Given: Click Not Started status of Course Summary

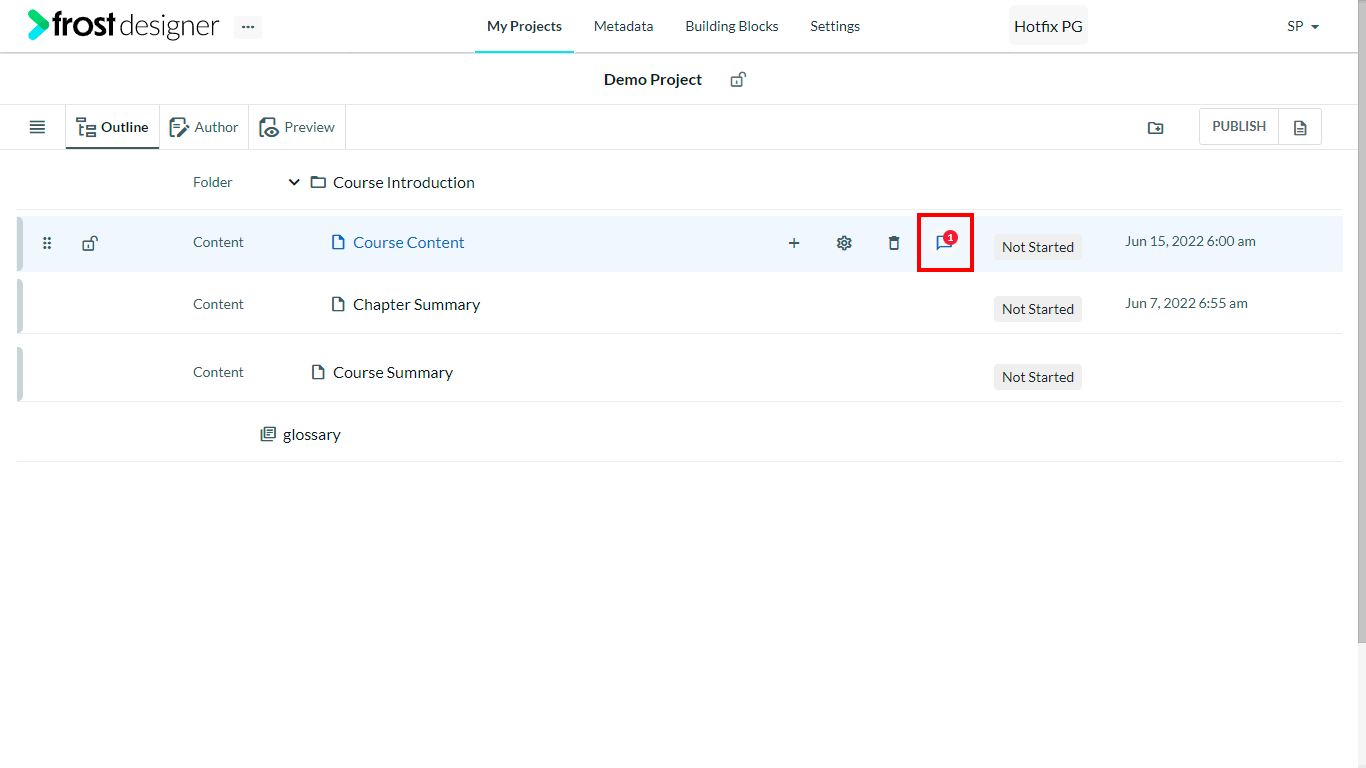Looking at the screenshot, I should pyautogui.click(x=1038, y=377).
